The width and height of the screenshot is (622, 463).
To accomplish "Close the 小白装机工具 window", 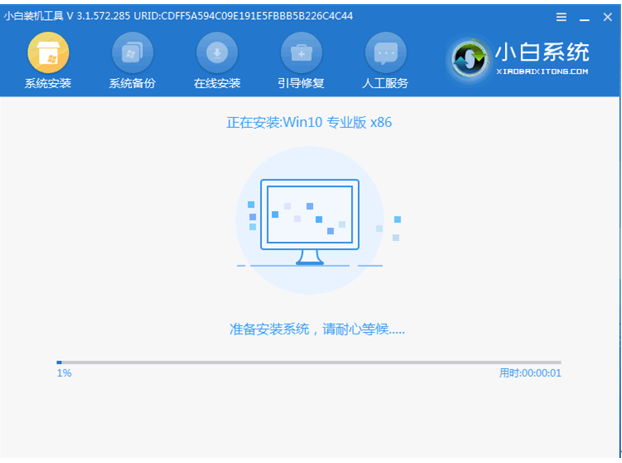I will [x=605, y=17].
